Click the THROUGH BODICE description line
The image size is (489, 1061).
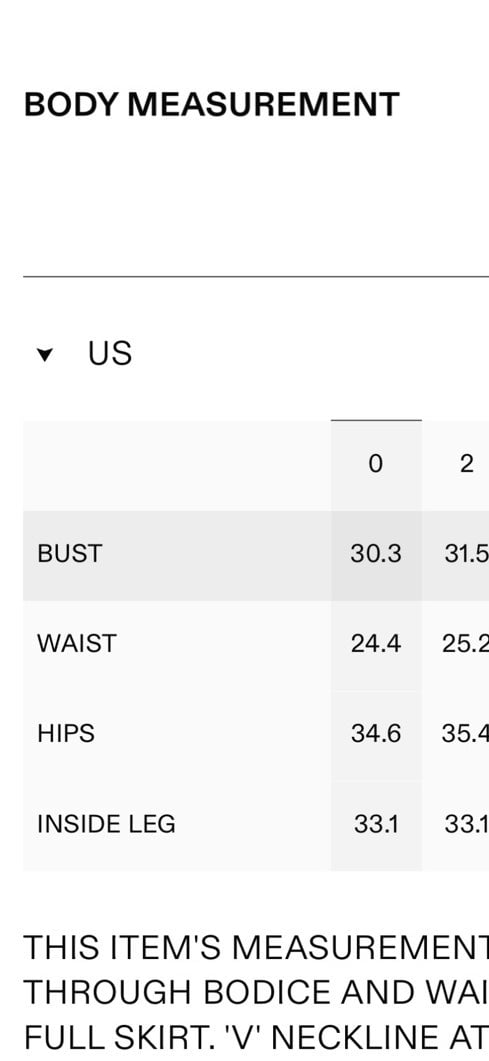click(x=256, y=993)
